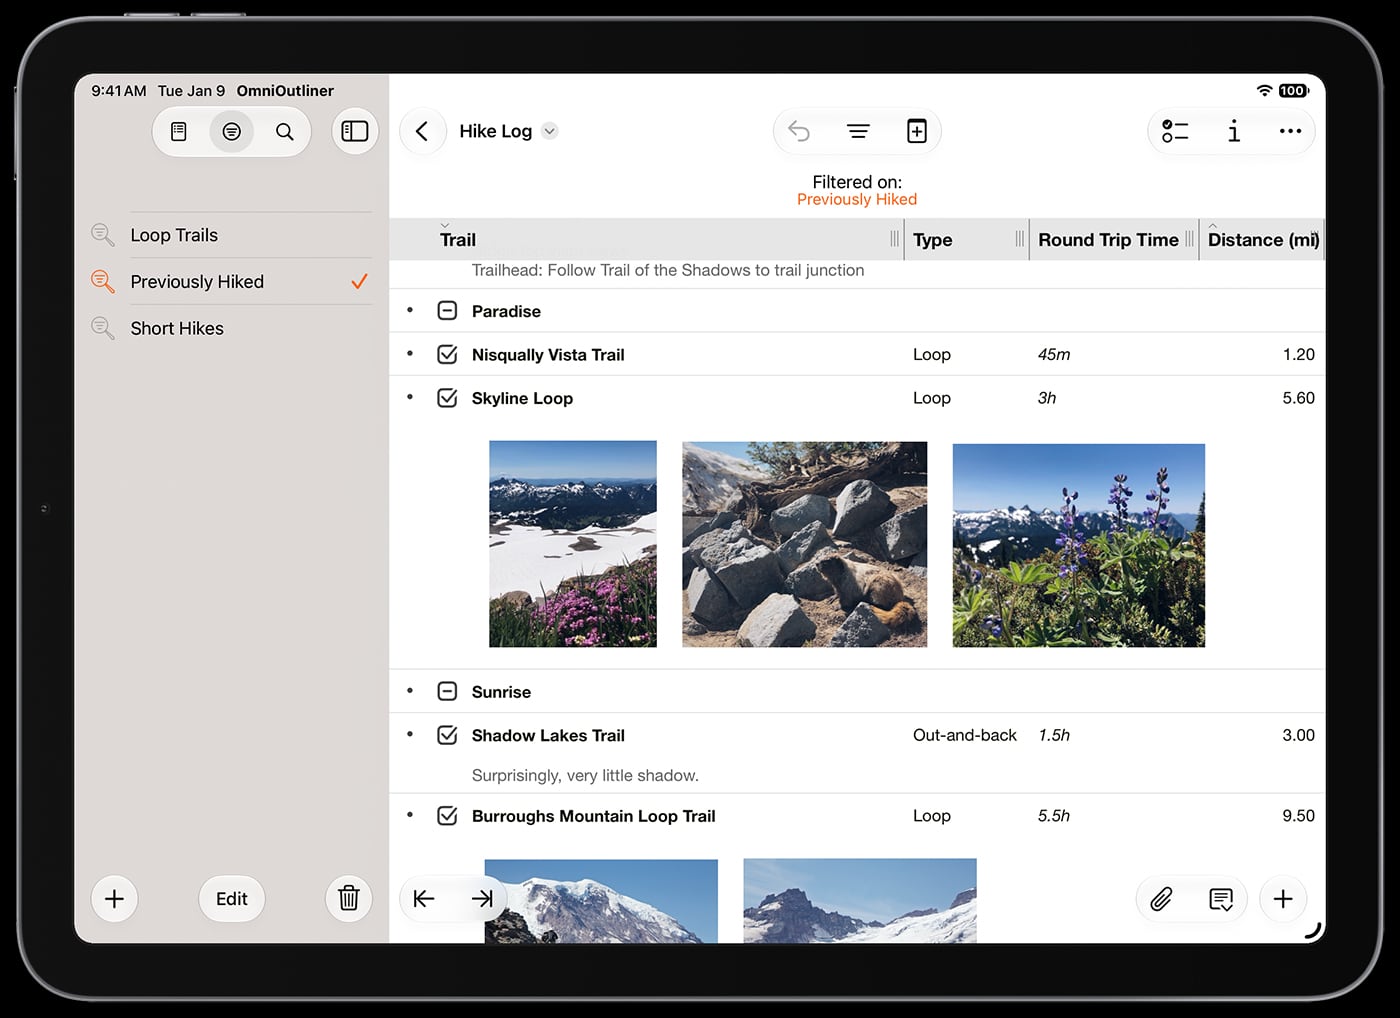Viewport: 1400px width, 1018px height.
Task: Delete filter with the trash icon
Action: click(349, 898)
